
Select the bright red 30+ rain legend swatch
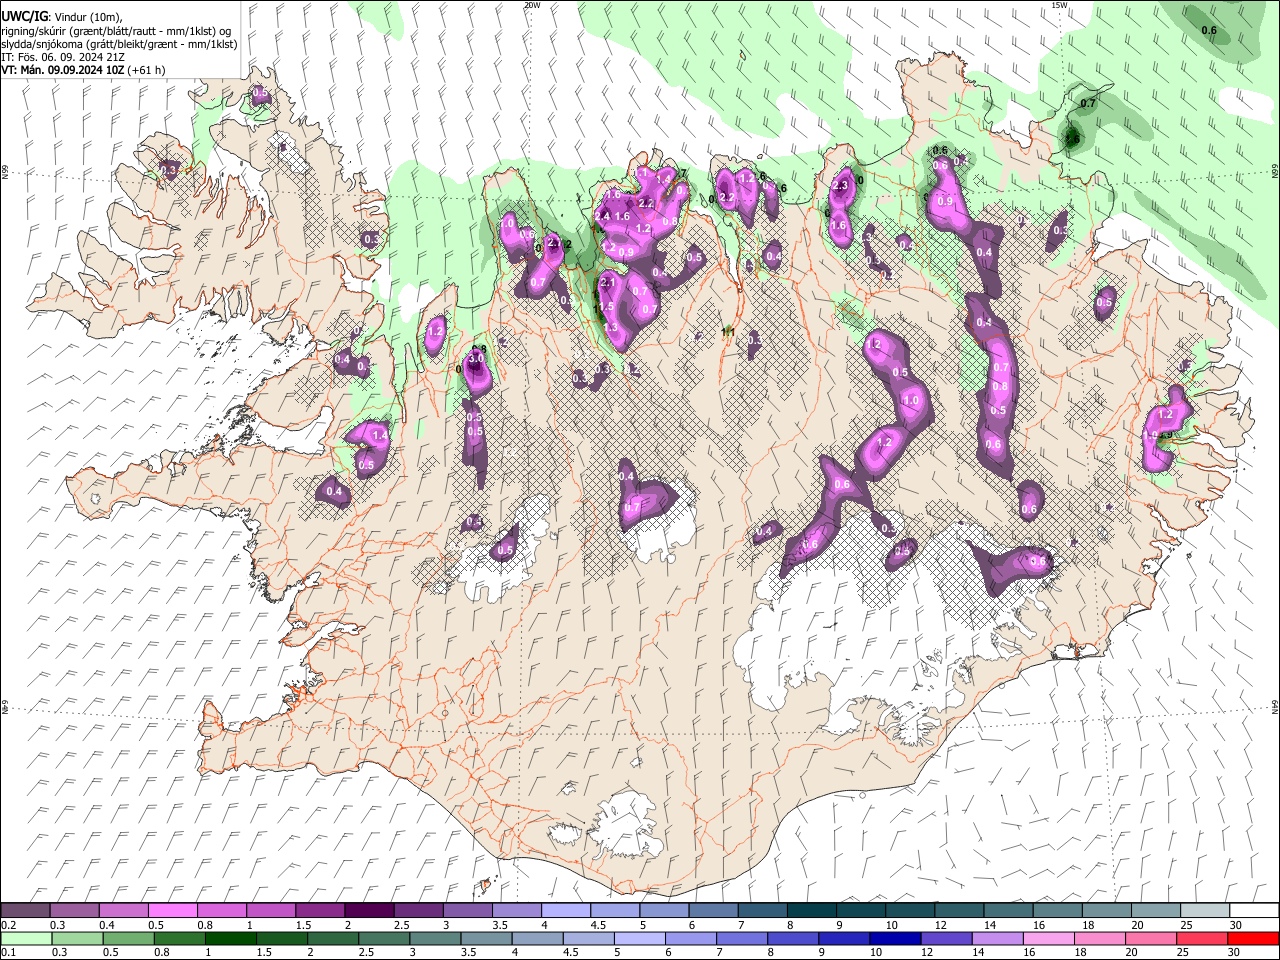click(x=1253, y=938)
